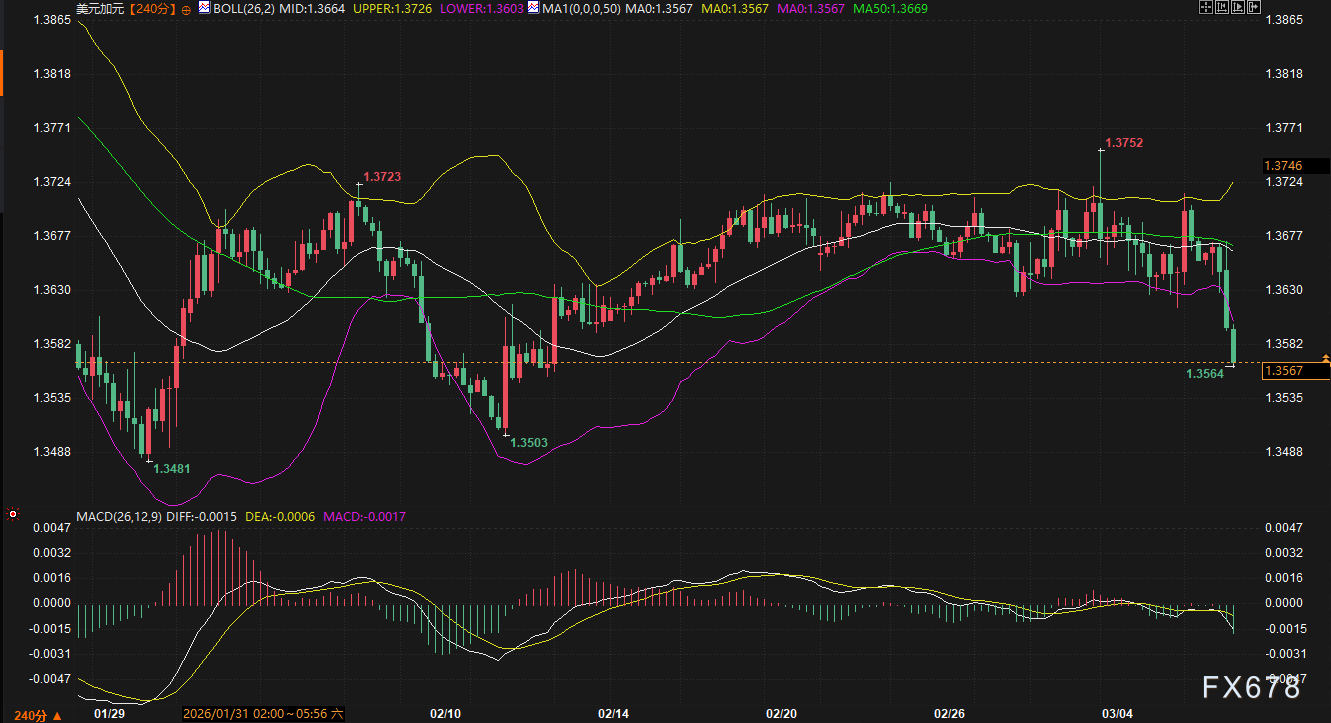The image size is (1331, 723).
Task: Click the MA1 indicator chart icon
Action: pos(535,8)
